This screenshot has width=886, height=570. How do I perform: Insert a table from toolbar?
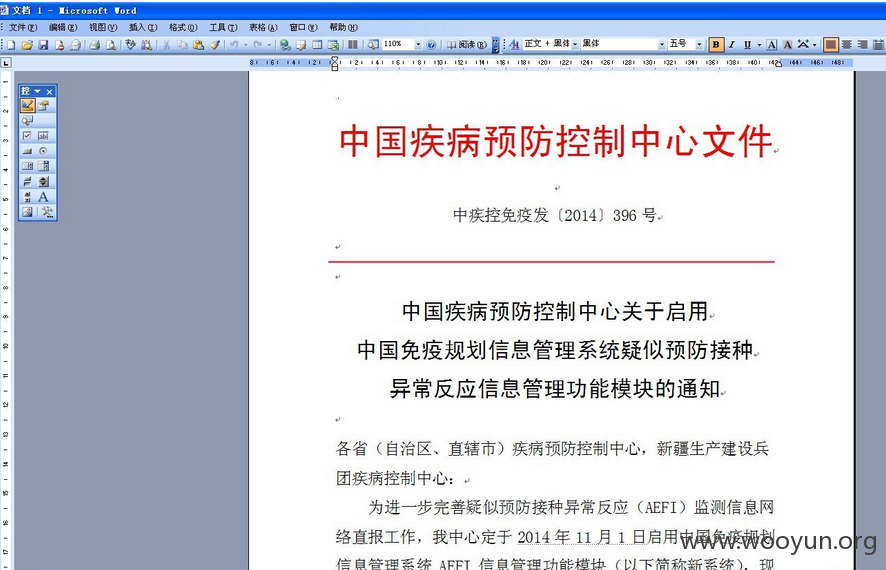coord(317,45)
